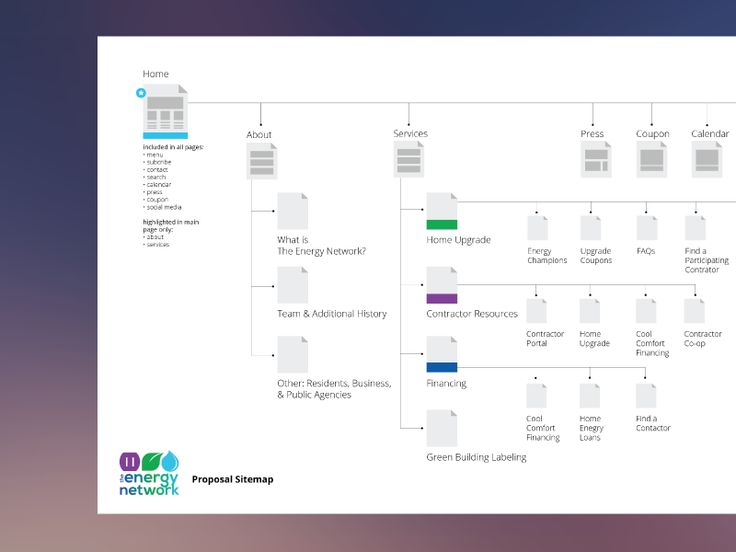The image size is (736, 552).
Task: Click the Find a Contactor page icon
Action: click(646, 396)
